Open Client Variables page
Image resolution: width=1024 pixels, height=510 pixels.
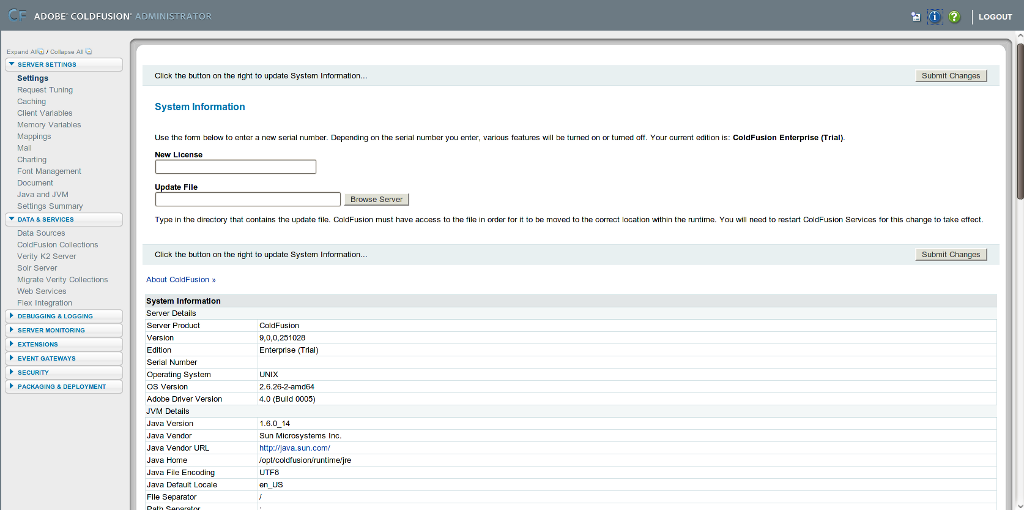click(x=44, y=113)
